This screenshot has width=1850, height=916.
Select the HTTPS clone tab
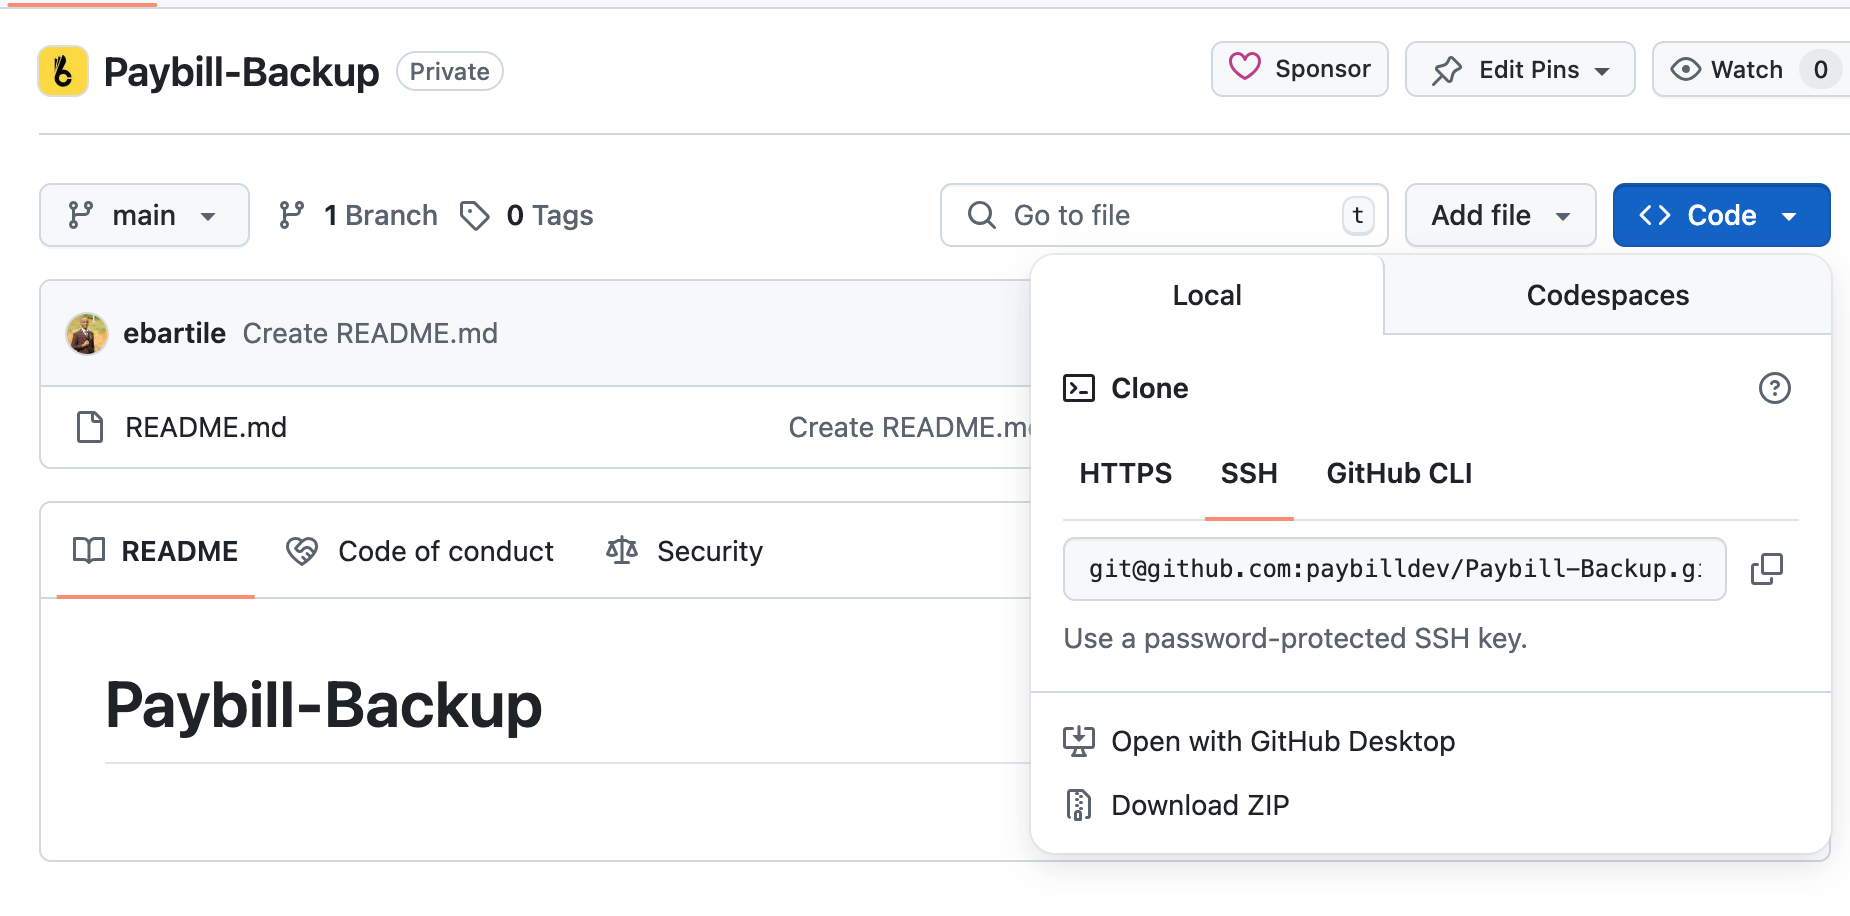point(1125,473)
